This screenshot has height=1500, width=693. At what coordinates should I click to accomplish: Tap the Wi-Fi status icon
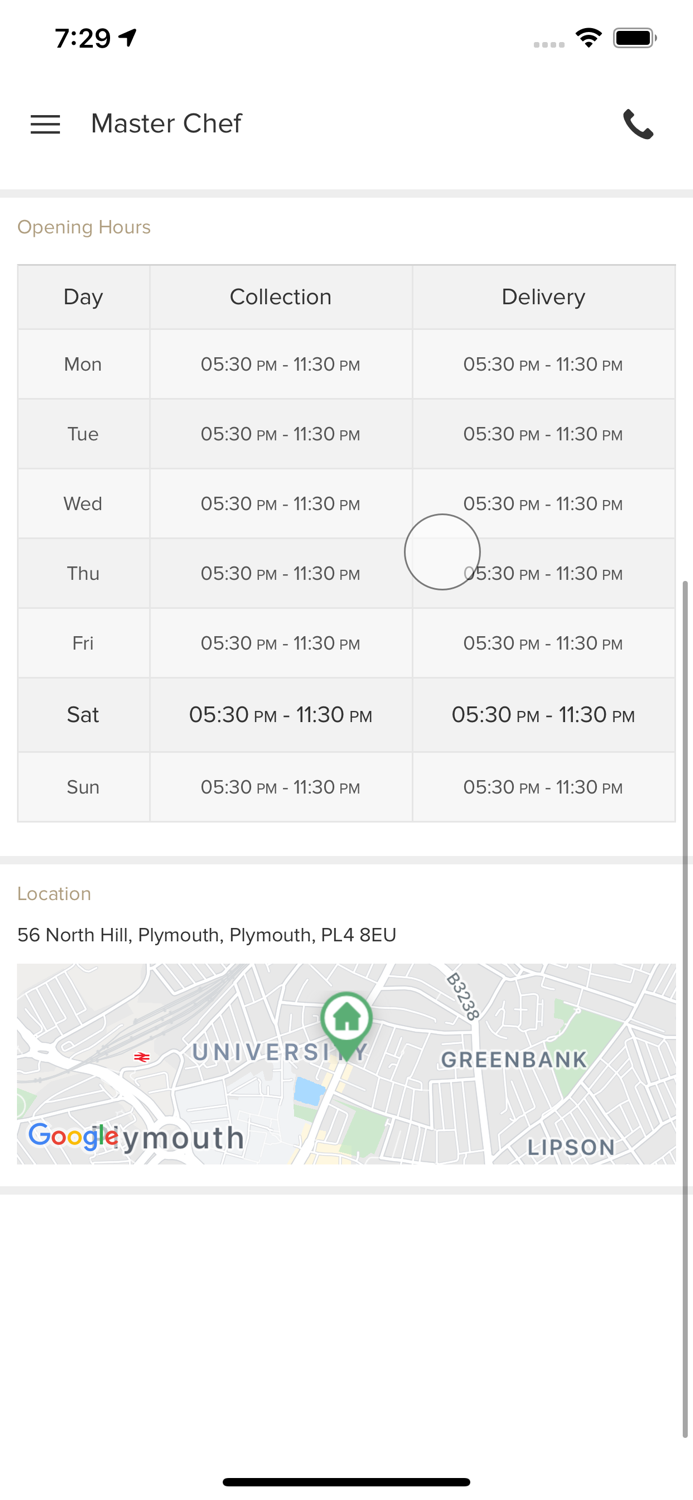click(x=589, y=38)
